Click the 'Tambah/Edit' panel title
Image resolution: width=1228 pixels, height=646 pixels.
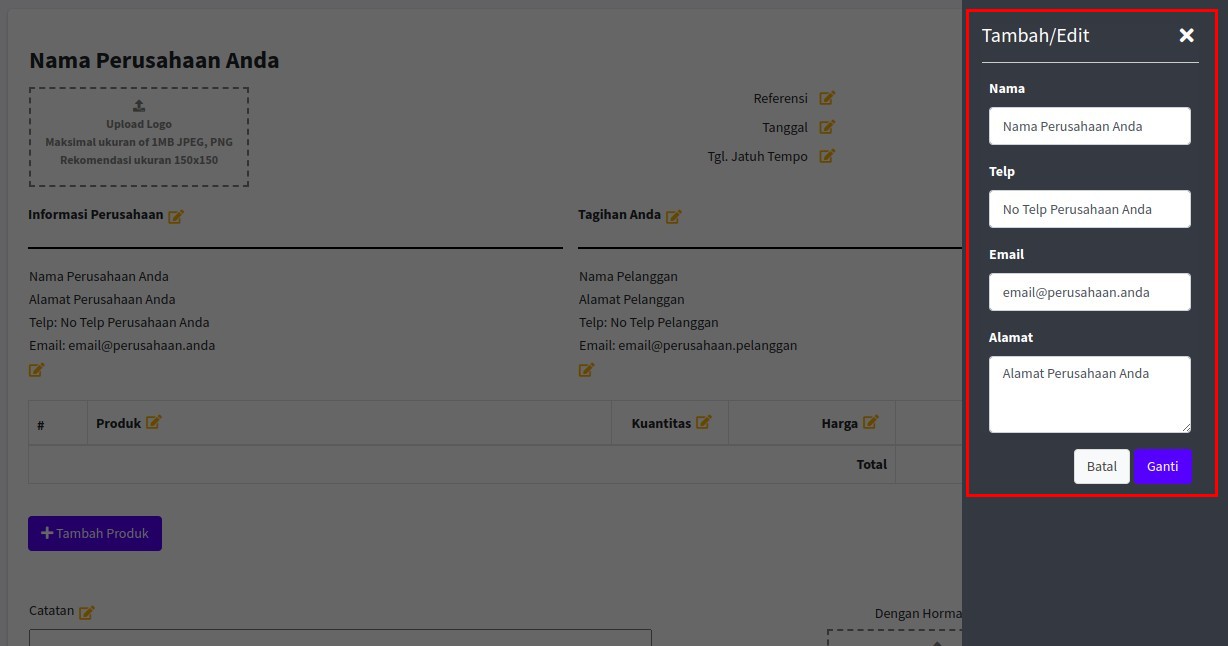click(1035, 35)
